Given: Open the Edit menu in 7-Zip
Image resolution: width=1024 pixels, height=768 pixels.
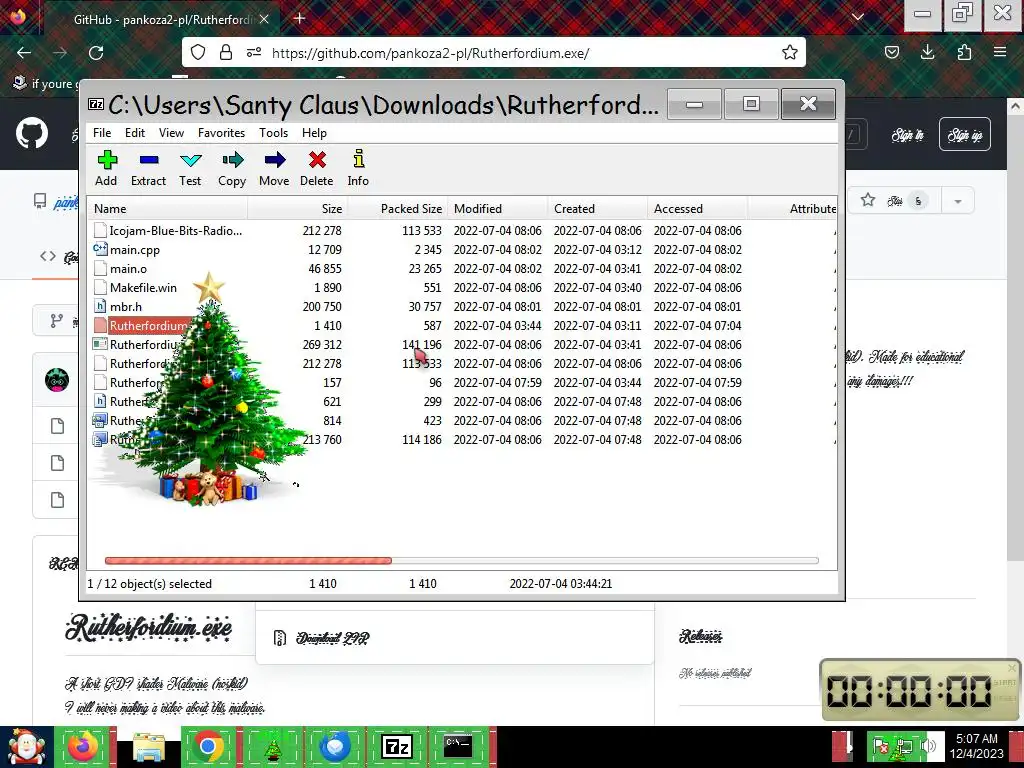Looking at the screenshot, I should pyautogui.click(x=135, y=133).
